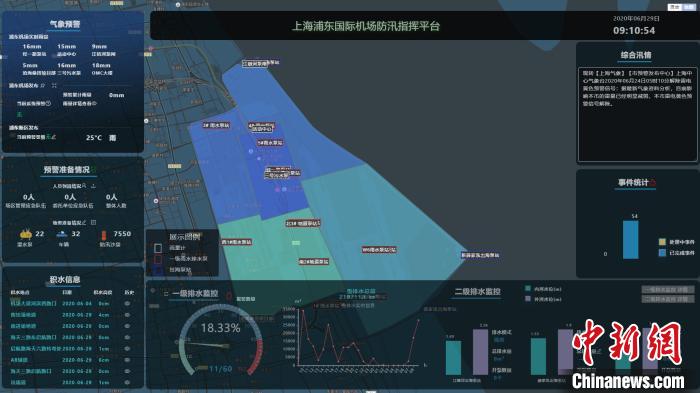Toggle 出海泵站 blue box in map legend

click(158, 270)
